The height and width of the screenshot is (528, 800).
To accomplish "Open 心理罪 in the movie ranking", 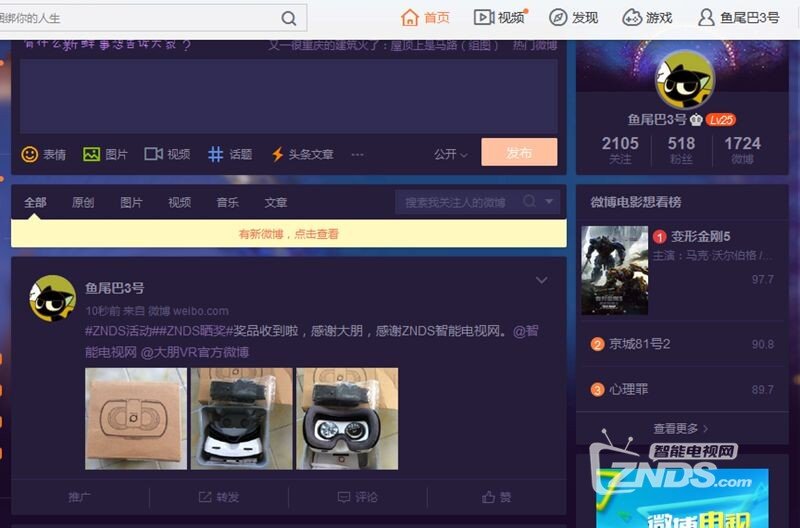I will tap(628, 390).
